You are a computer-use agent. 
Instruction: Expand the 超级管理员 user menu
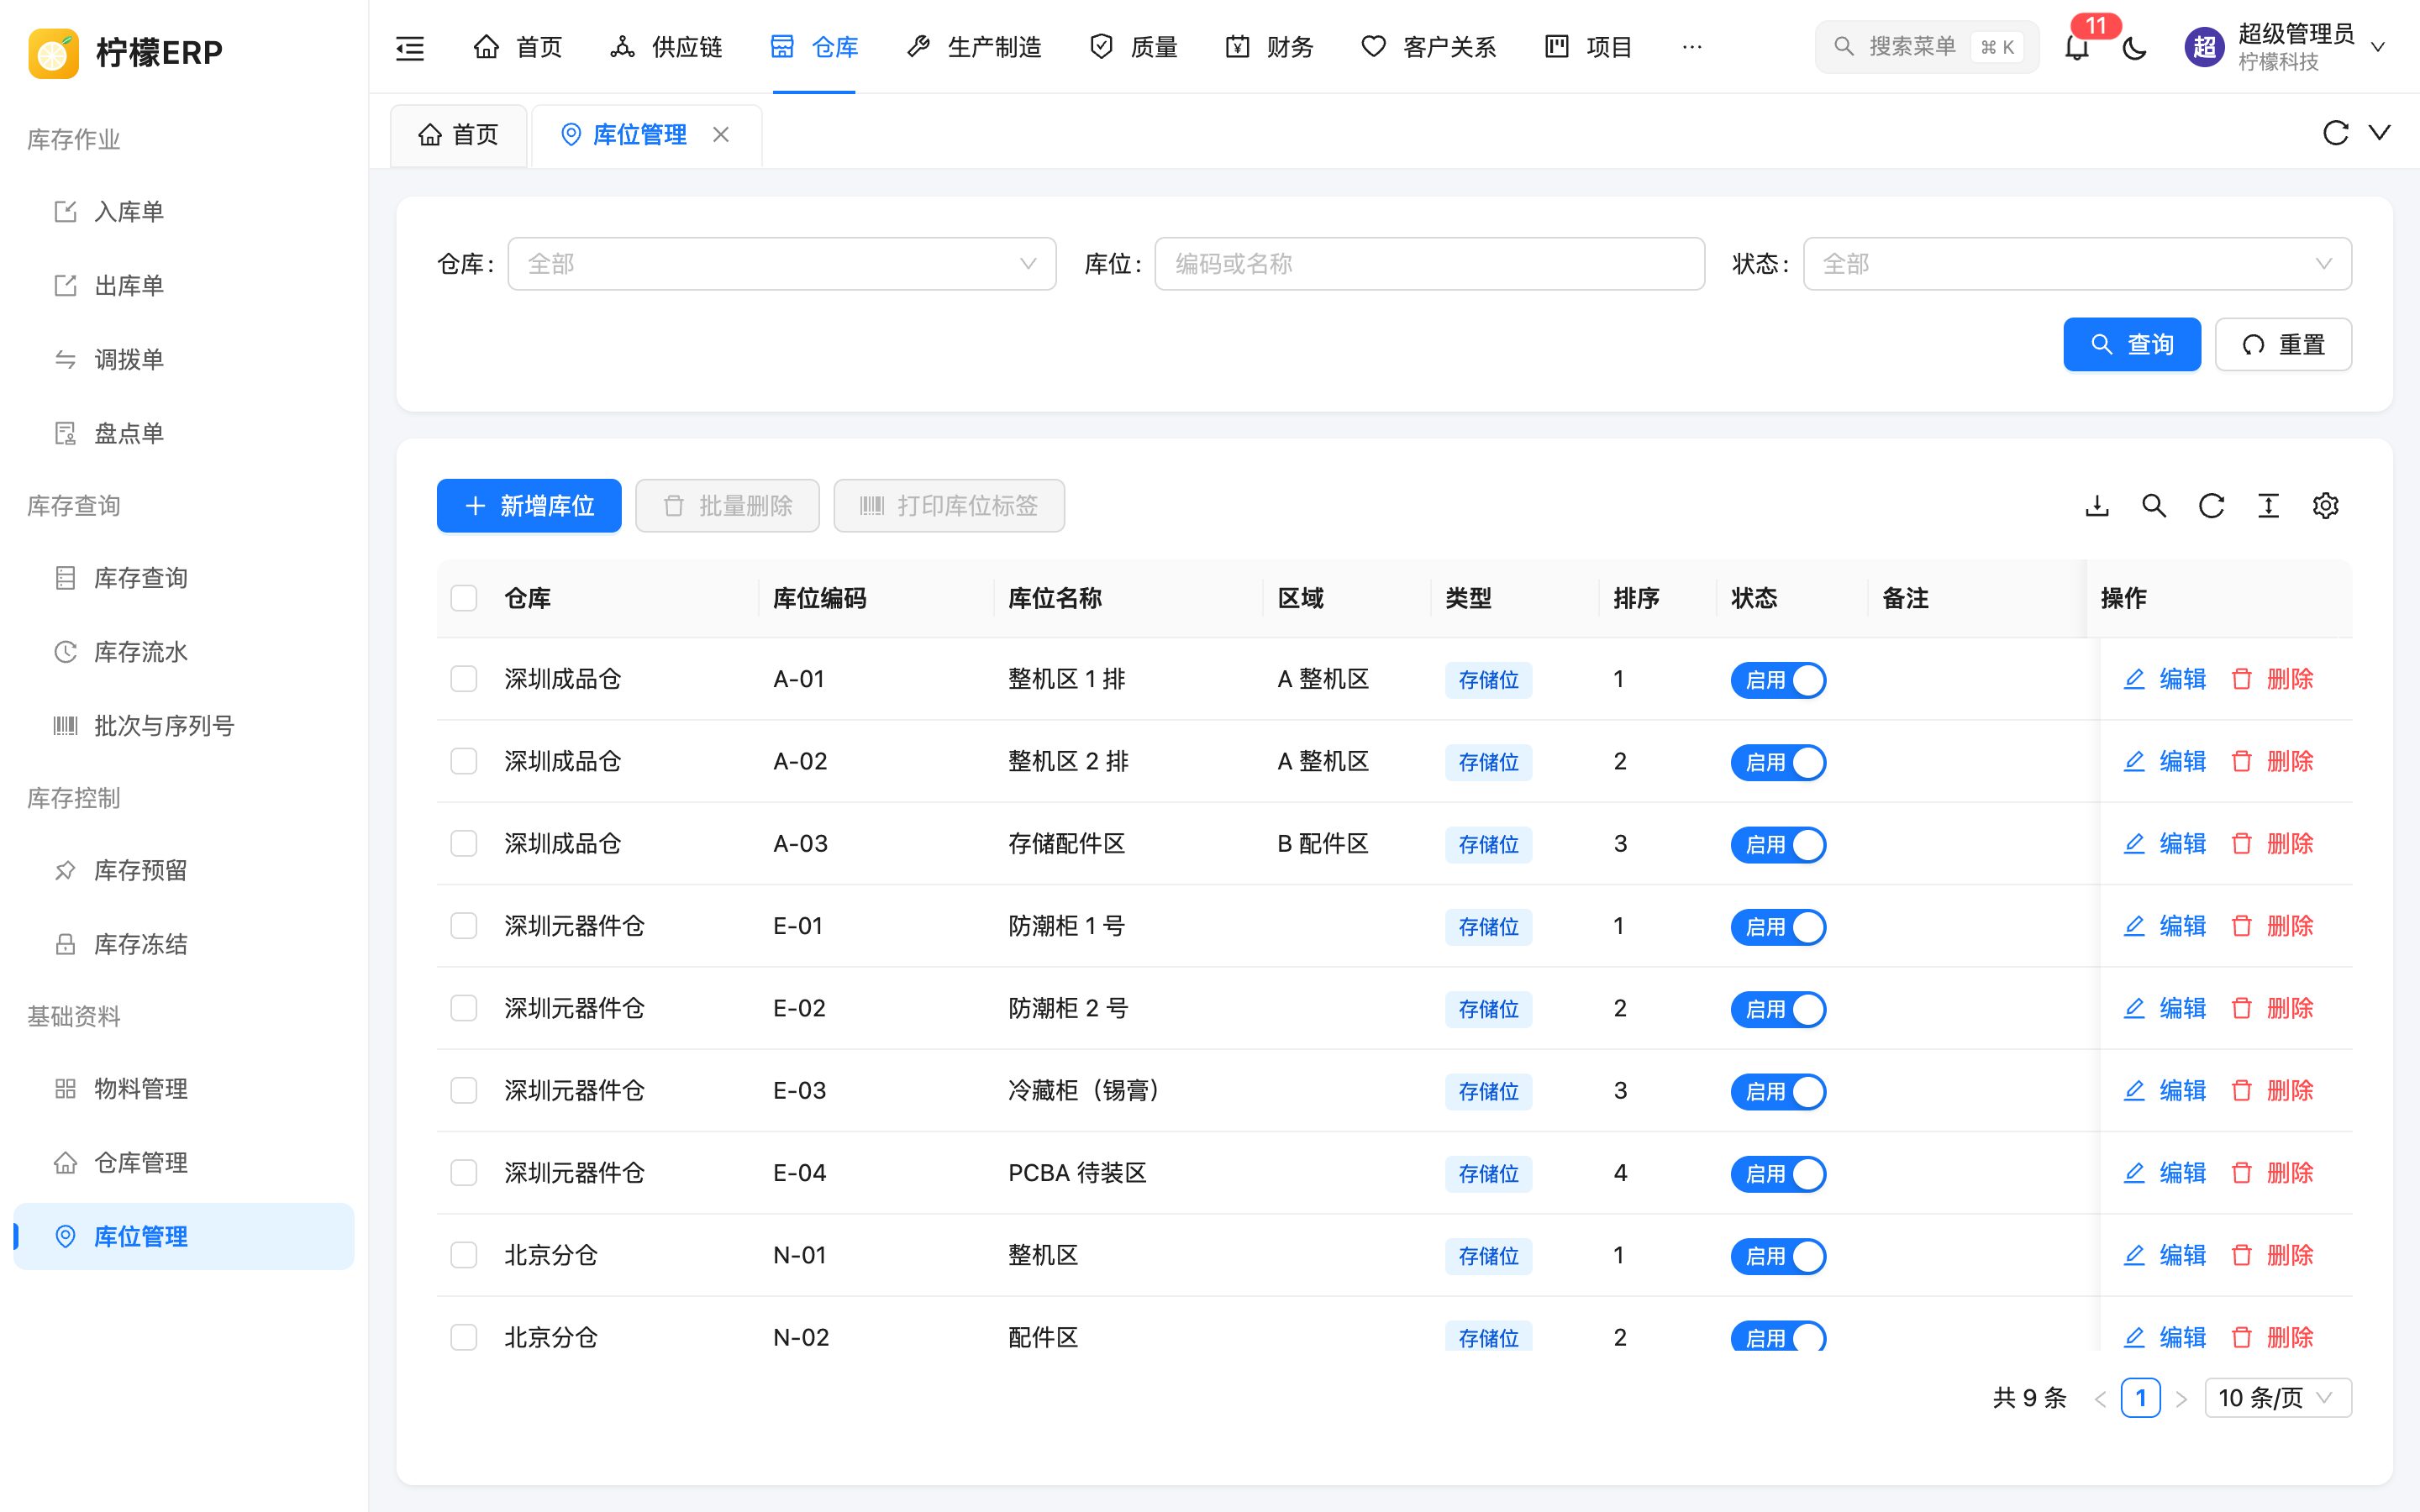[2286, 47]
